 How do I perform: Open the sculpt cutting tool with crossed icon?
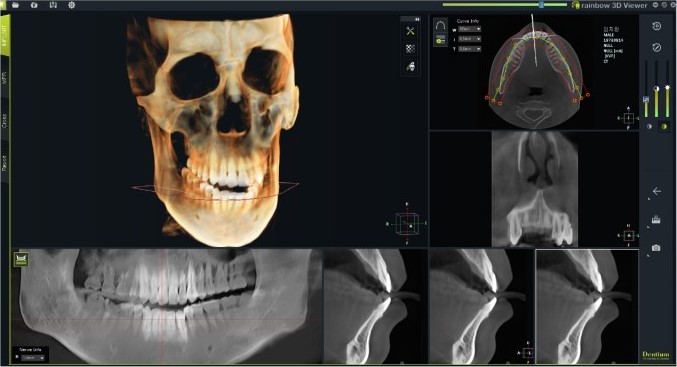point(410,31)
